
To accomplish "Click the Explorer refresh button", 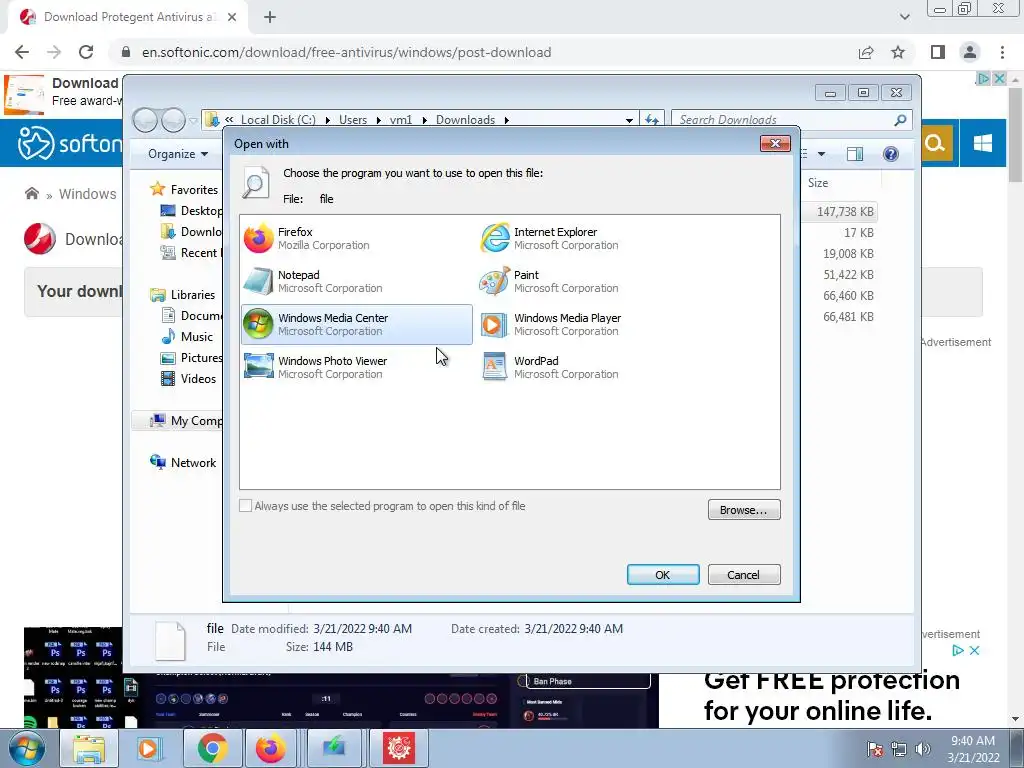I will (652, 120).
